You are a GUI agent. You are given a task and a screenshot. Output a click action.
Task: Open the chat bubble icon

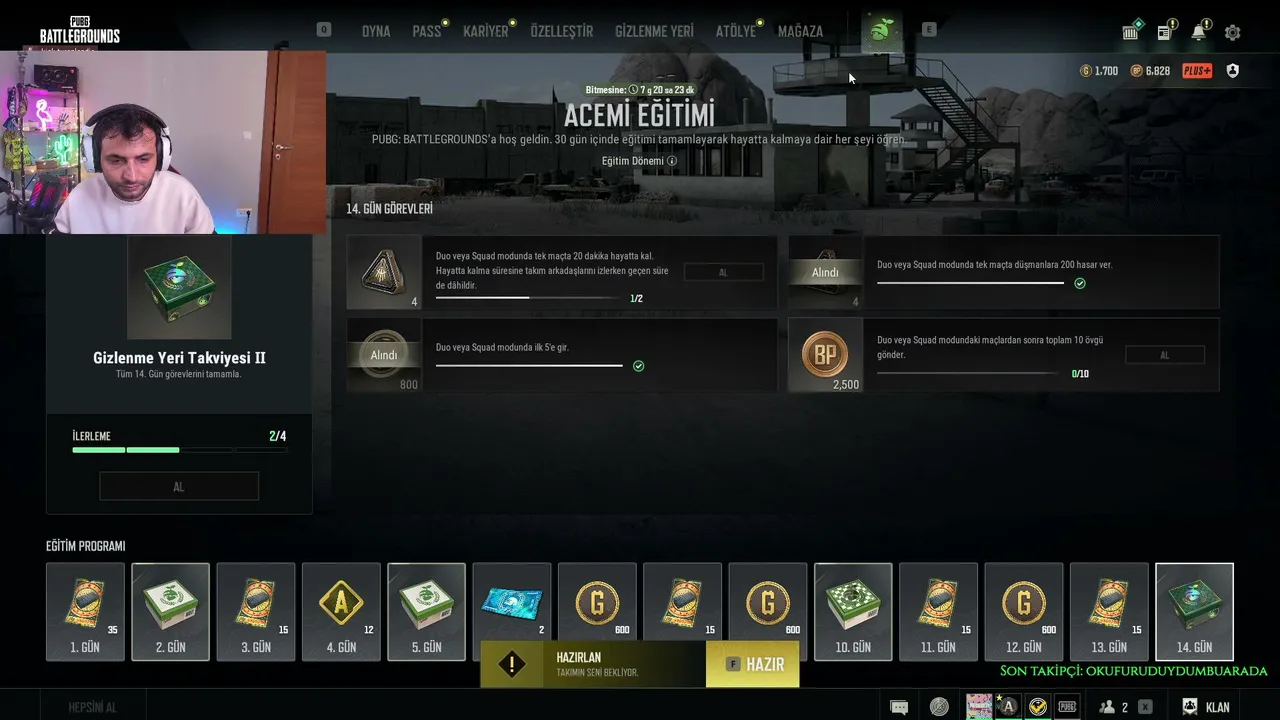pos(899,707)
